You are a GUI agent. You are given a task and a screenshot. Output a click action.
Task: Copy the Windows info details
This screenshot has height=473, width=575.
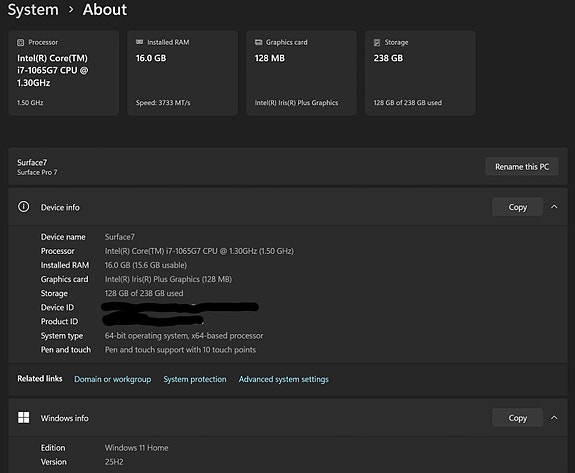click(x=517, y=418)
